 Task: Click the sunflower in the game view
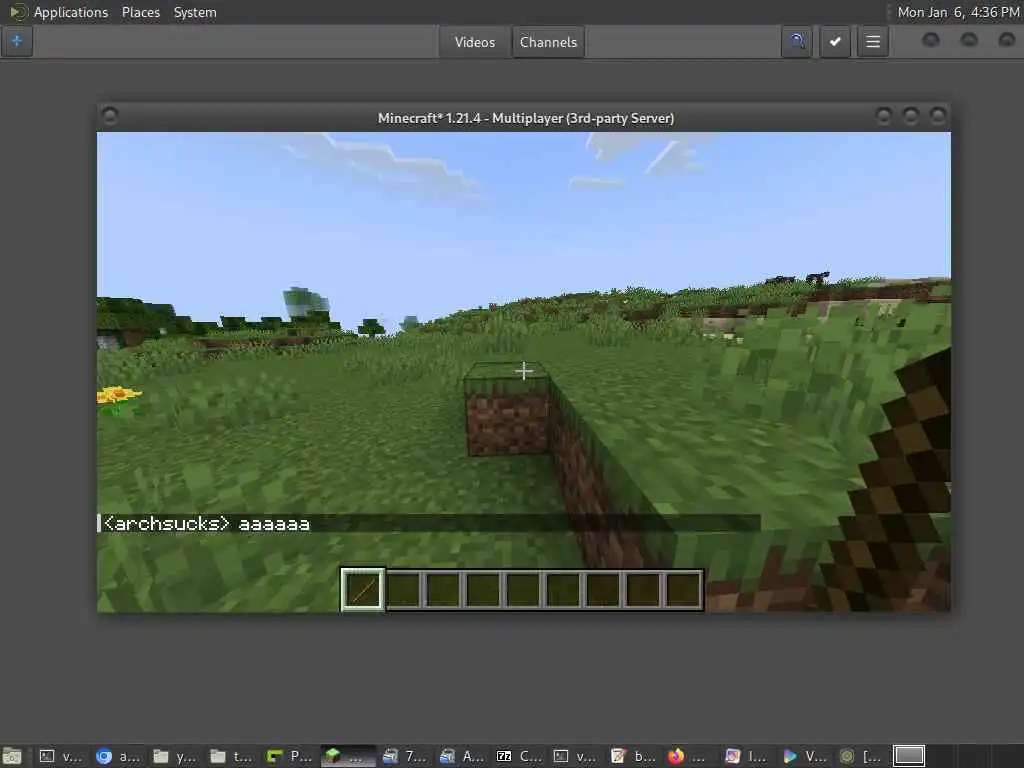(x=118, y=396)
